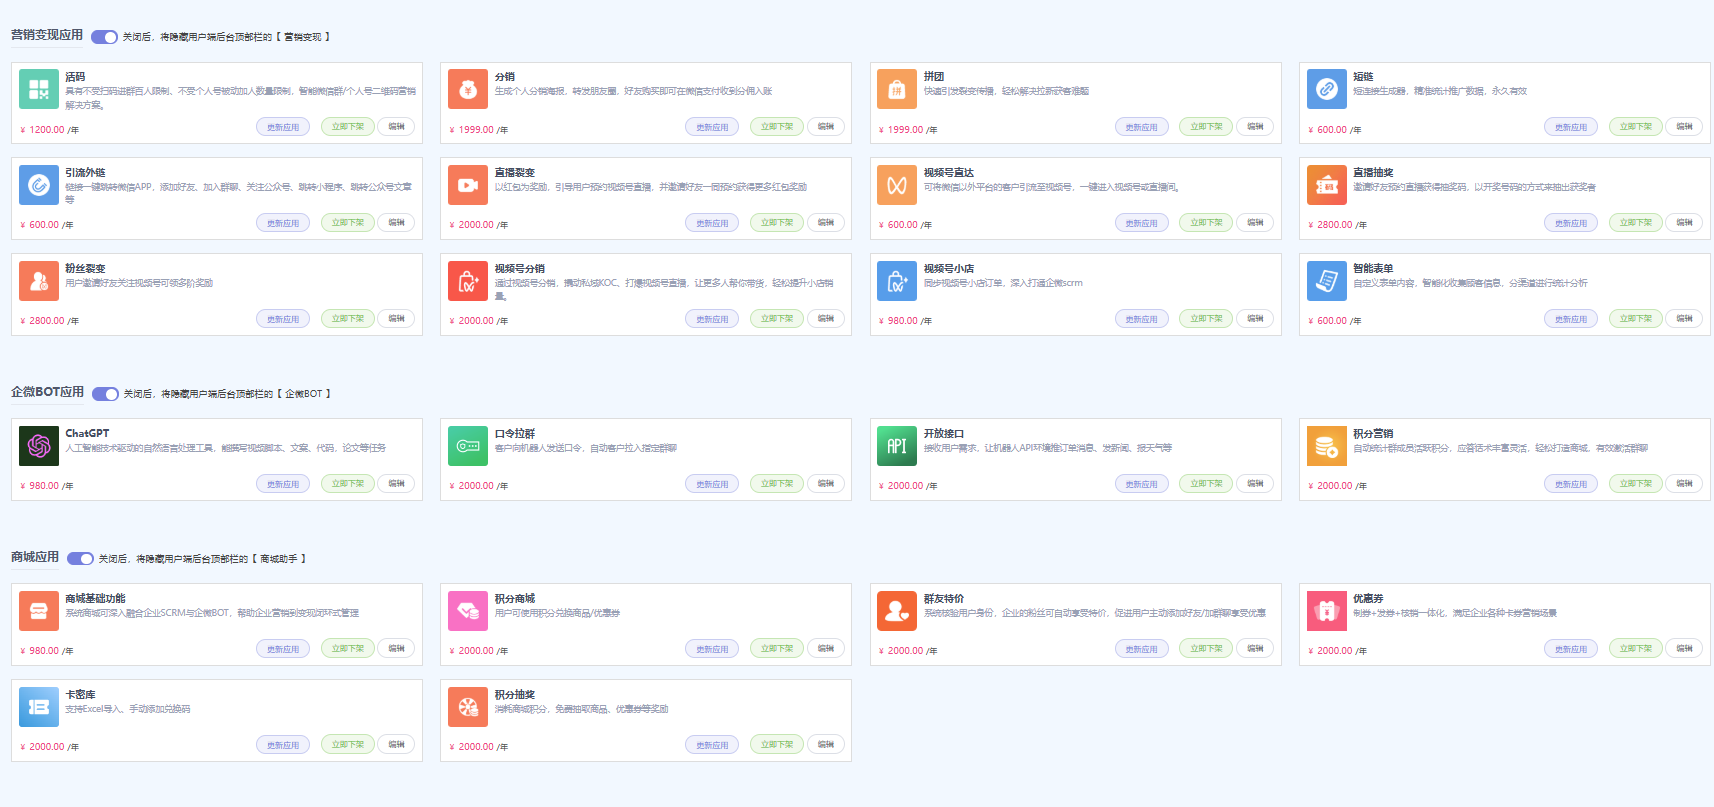Click the 卡密库 card icon
The image size is (1714, 807).
(x=39, y=707)
